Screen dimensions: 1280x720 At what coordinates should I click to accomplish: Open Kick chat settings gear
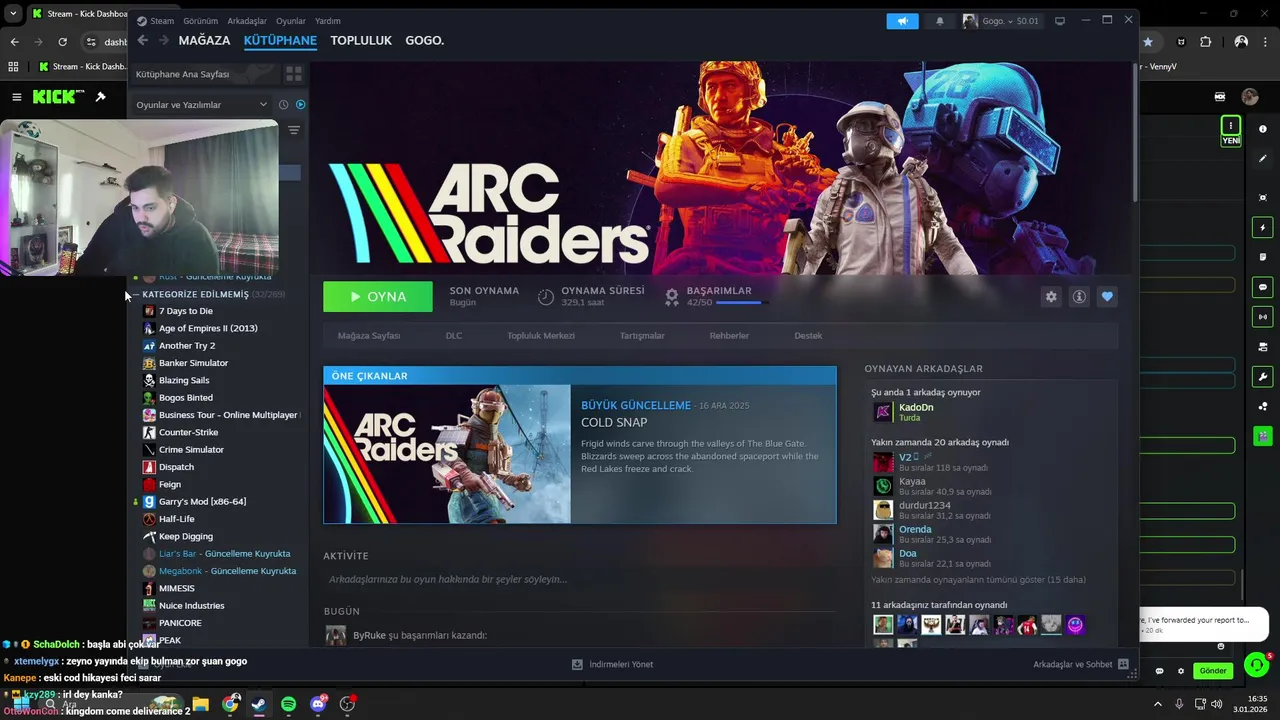(x=1181, y=671)
